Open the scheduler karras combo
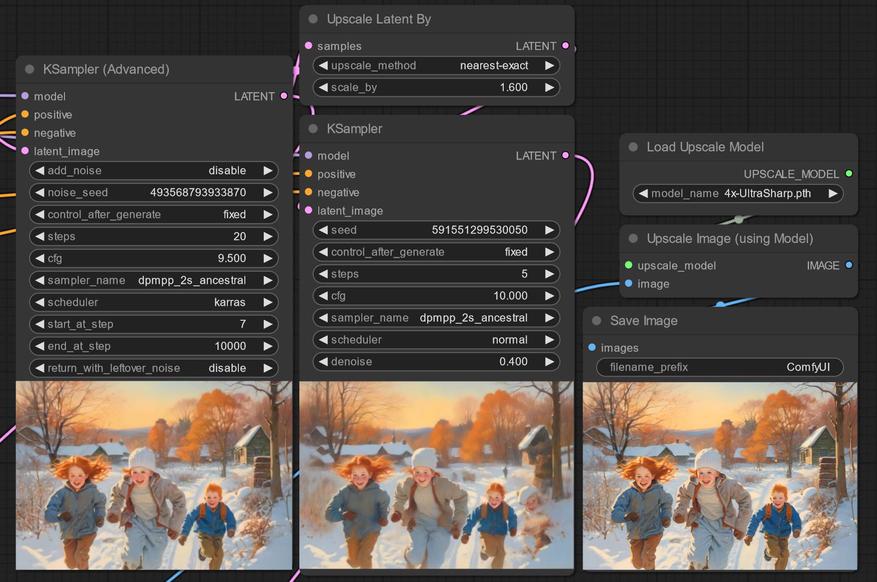877x582 pixels. [154, 302]
